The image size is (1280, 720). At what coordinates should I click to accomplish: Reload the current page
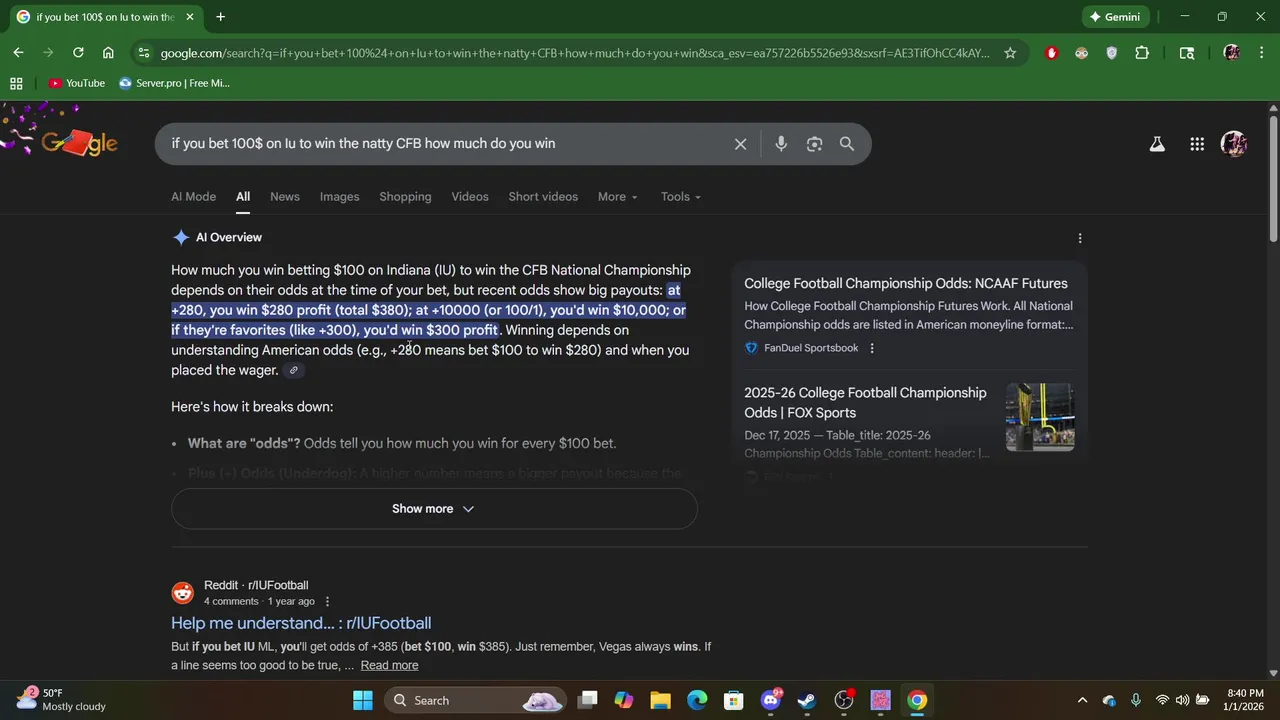[78, 53]
